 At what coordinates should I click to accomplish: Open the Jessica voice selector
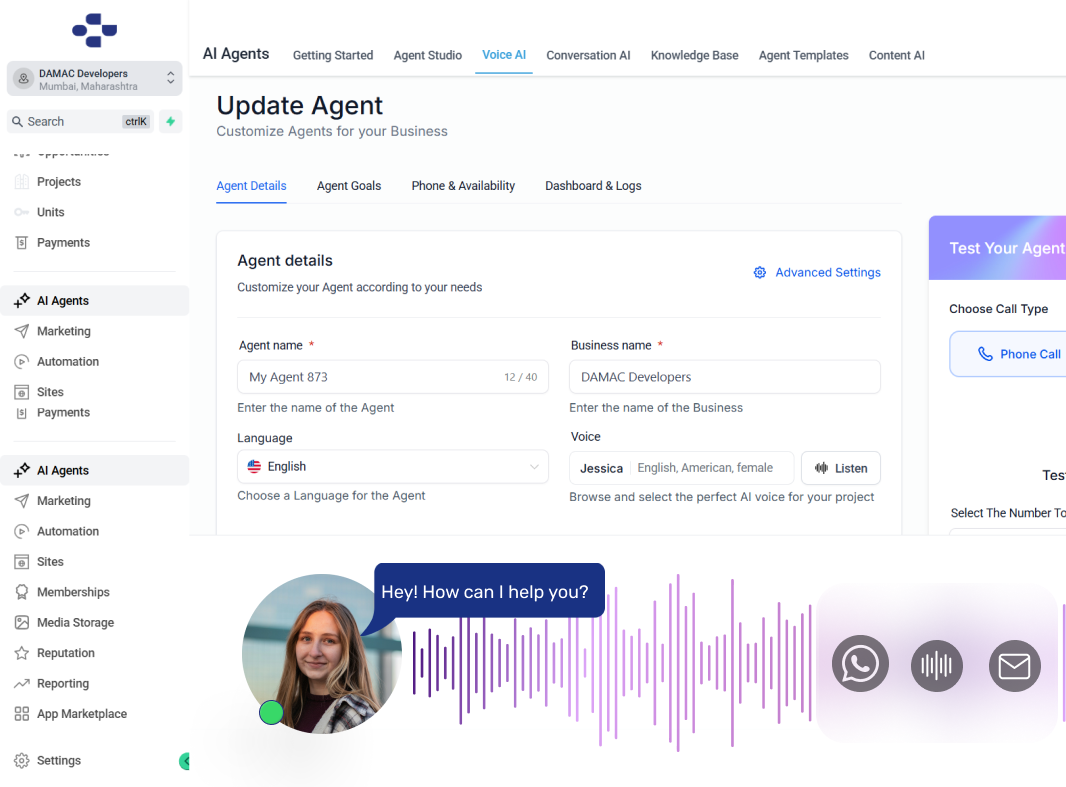click(681, 468)
